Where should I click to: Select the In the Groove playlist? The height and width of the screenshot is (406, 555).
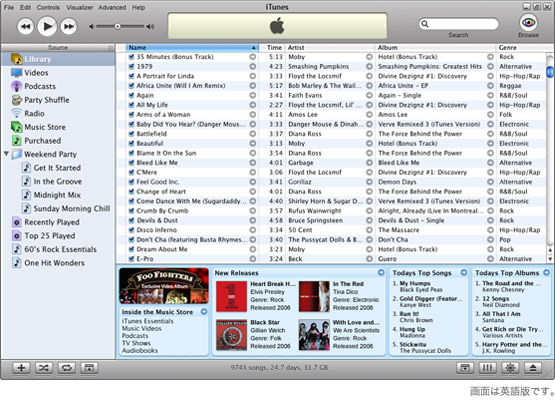coord(58,181)
